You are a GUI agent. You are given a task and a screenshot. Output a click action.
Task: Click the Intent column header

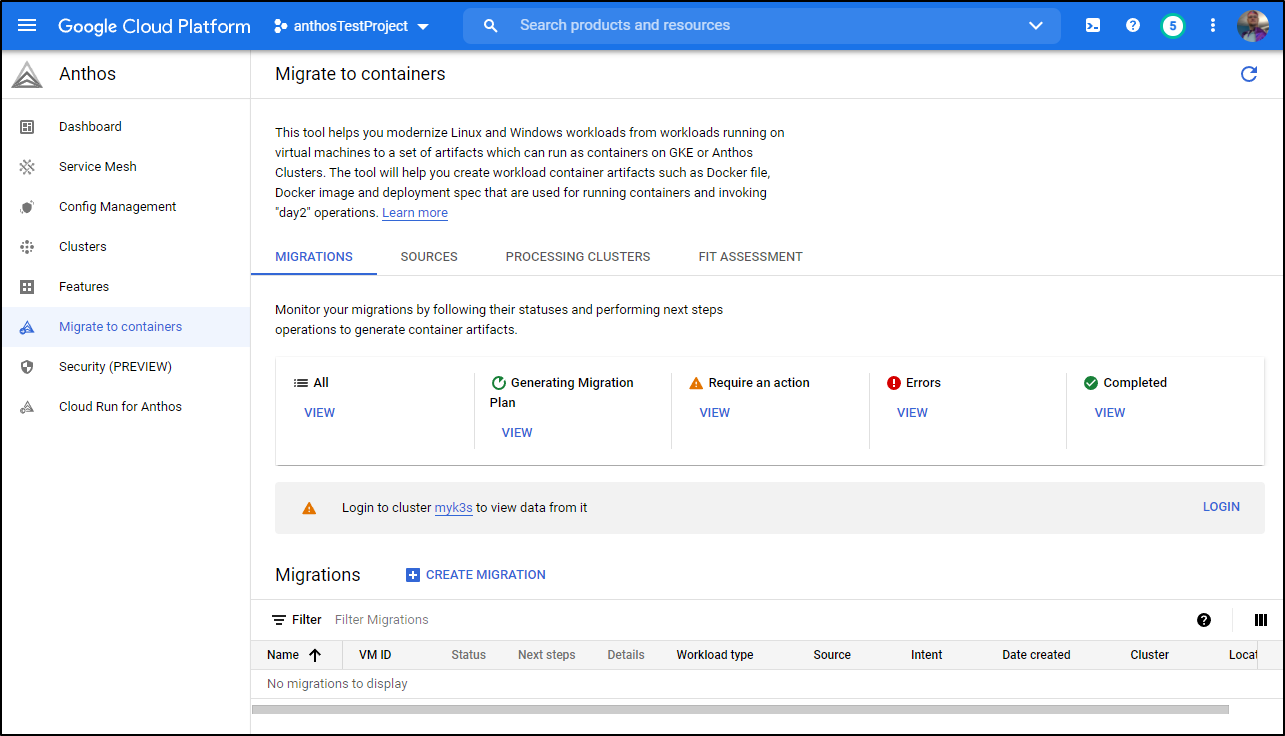[926, 655]
